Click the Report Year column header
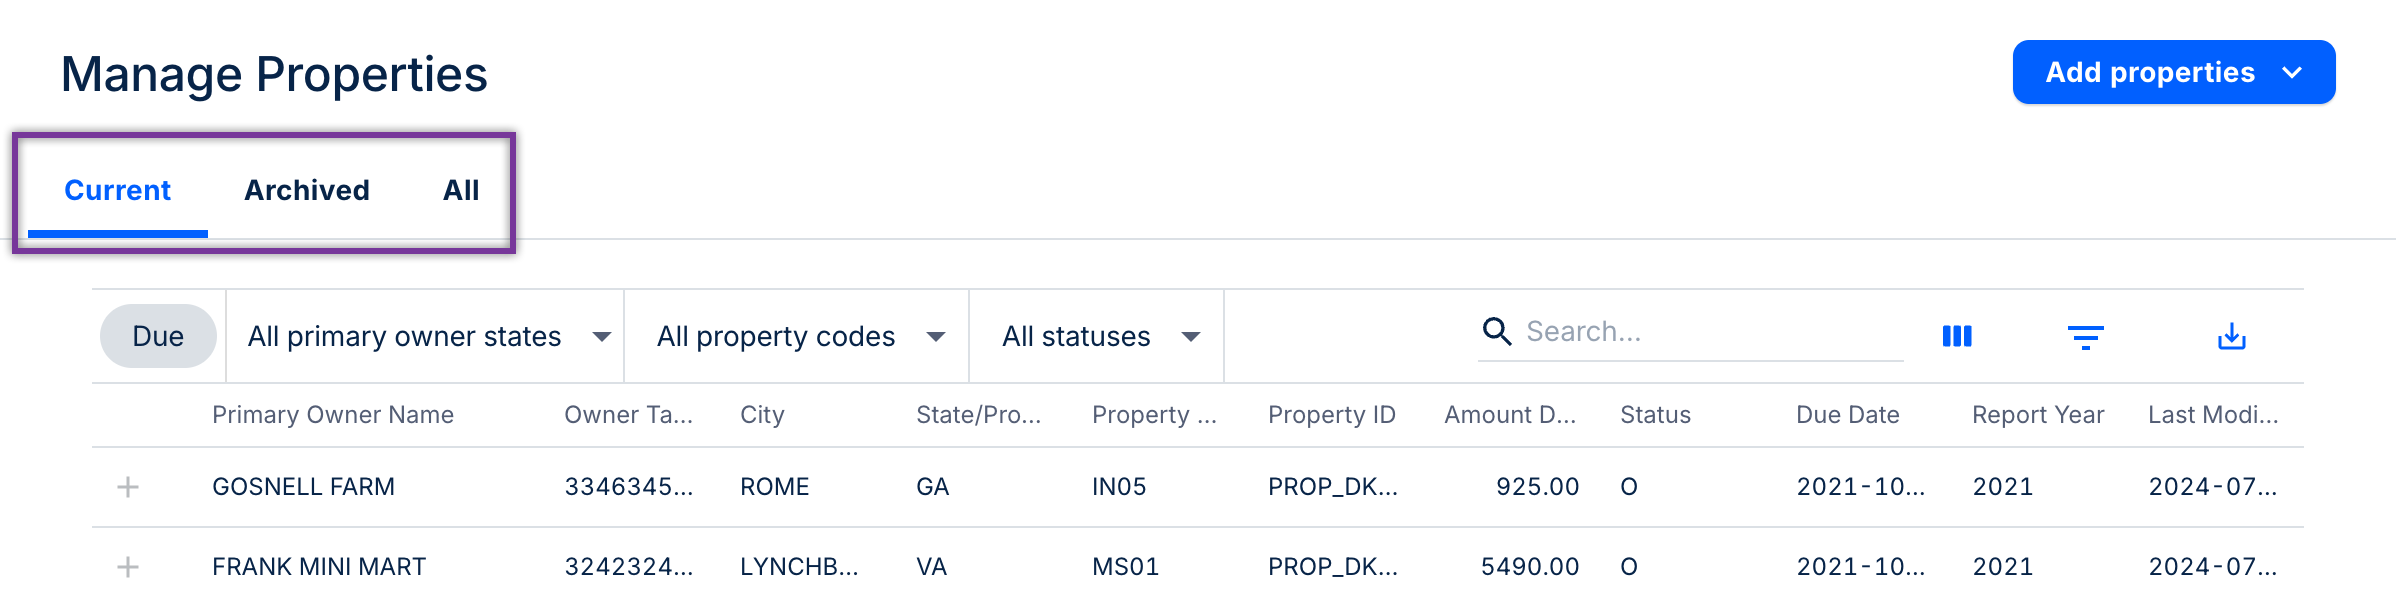The image size is (2396, 600). pos(2037,415)
